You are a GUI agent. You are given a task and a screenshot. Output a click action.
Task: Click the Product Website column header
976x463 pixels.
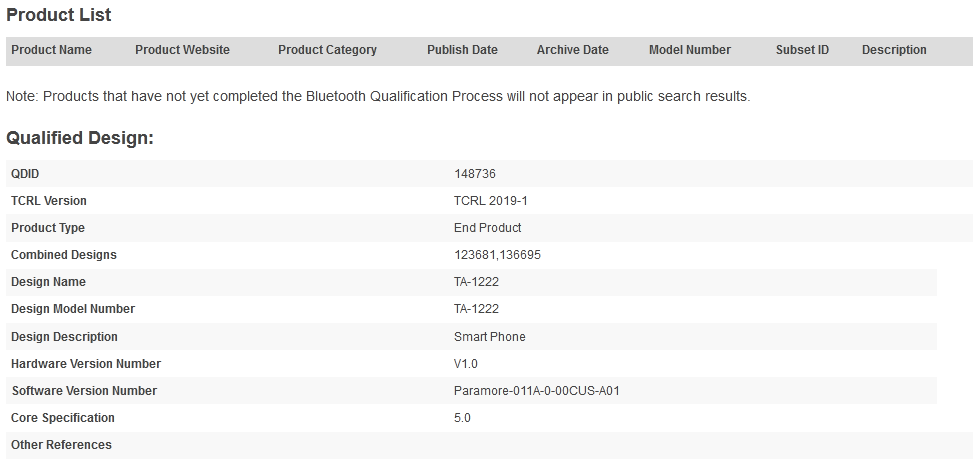click(x=182, y=50)
